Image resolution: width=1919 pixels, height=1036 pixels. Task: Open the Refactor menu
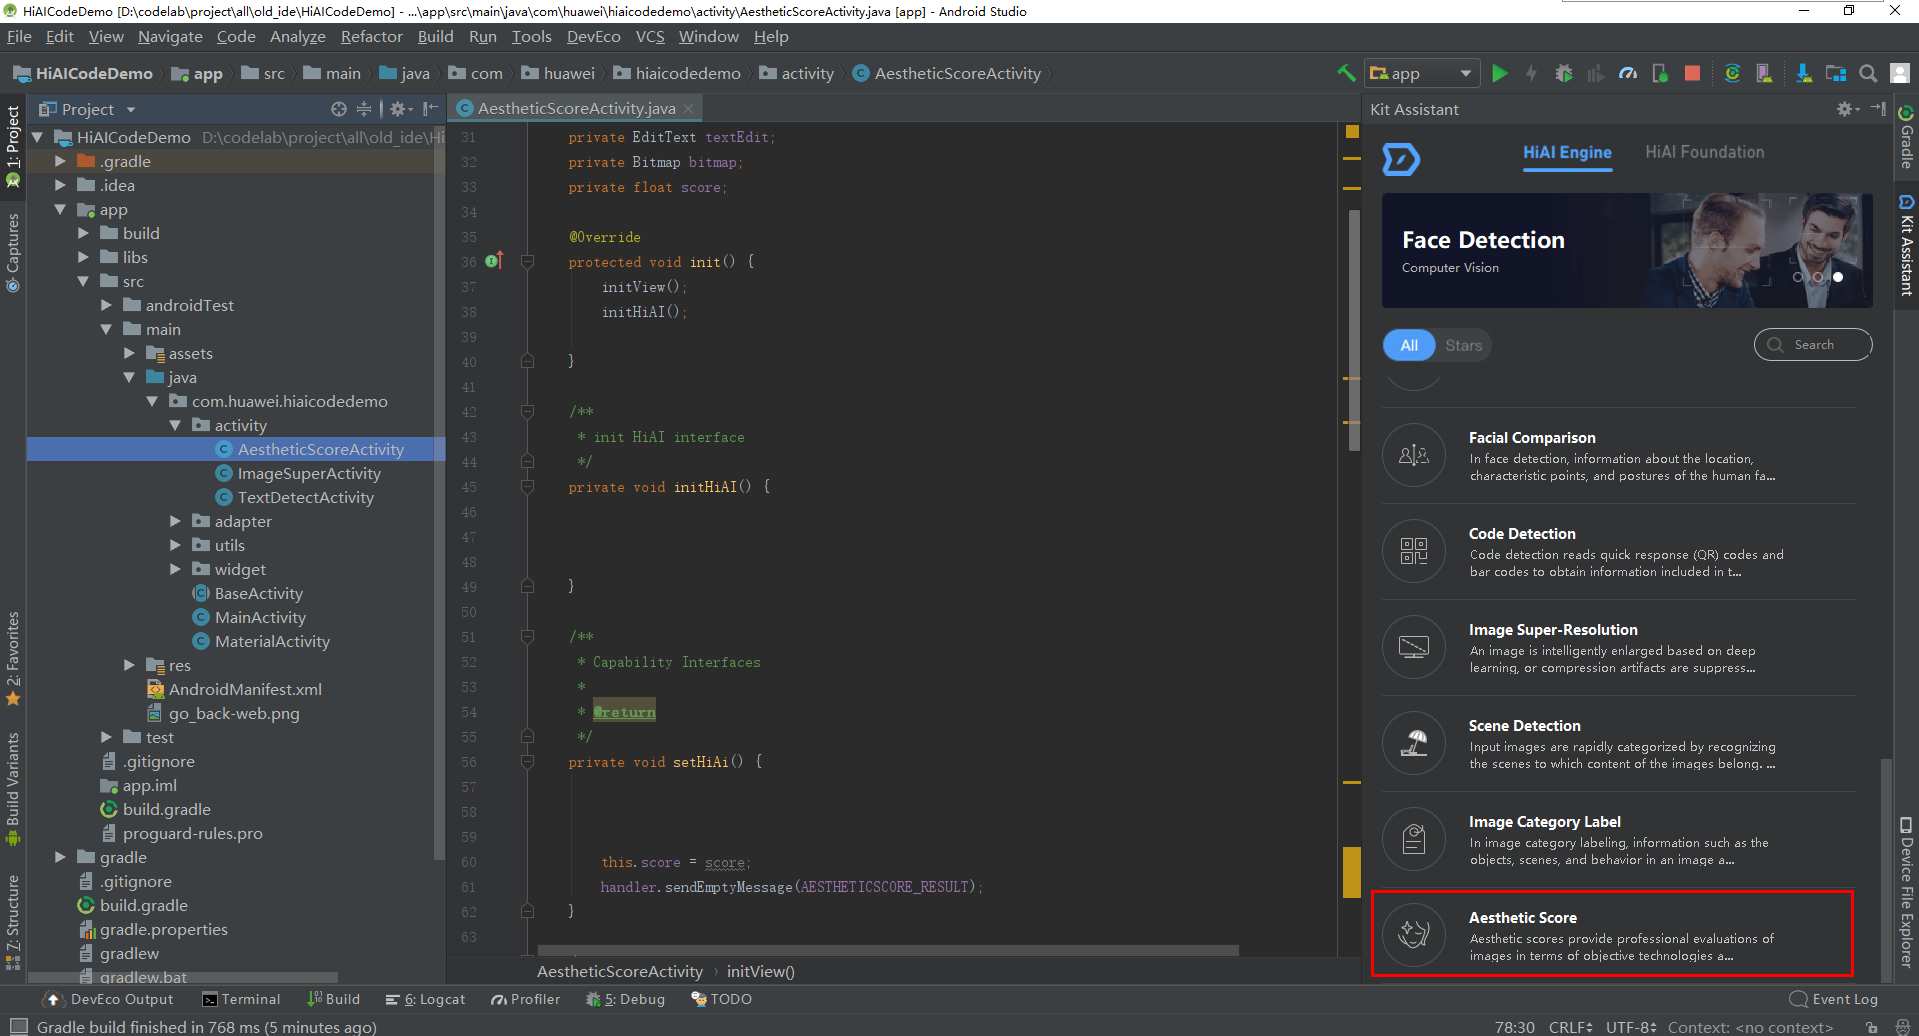(x=371, y=37)
